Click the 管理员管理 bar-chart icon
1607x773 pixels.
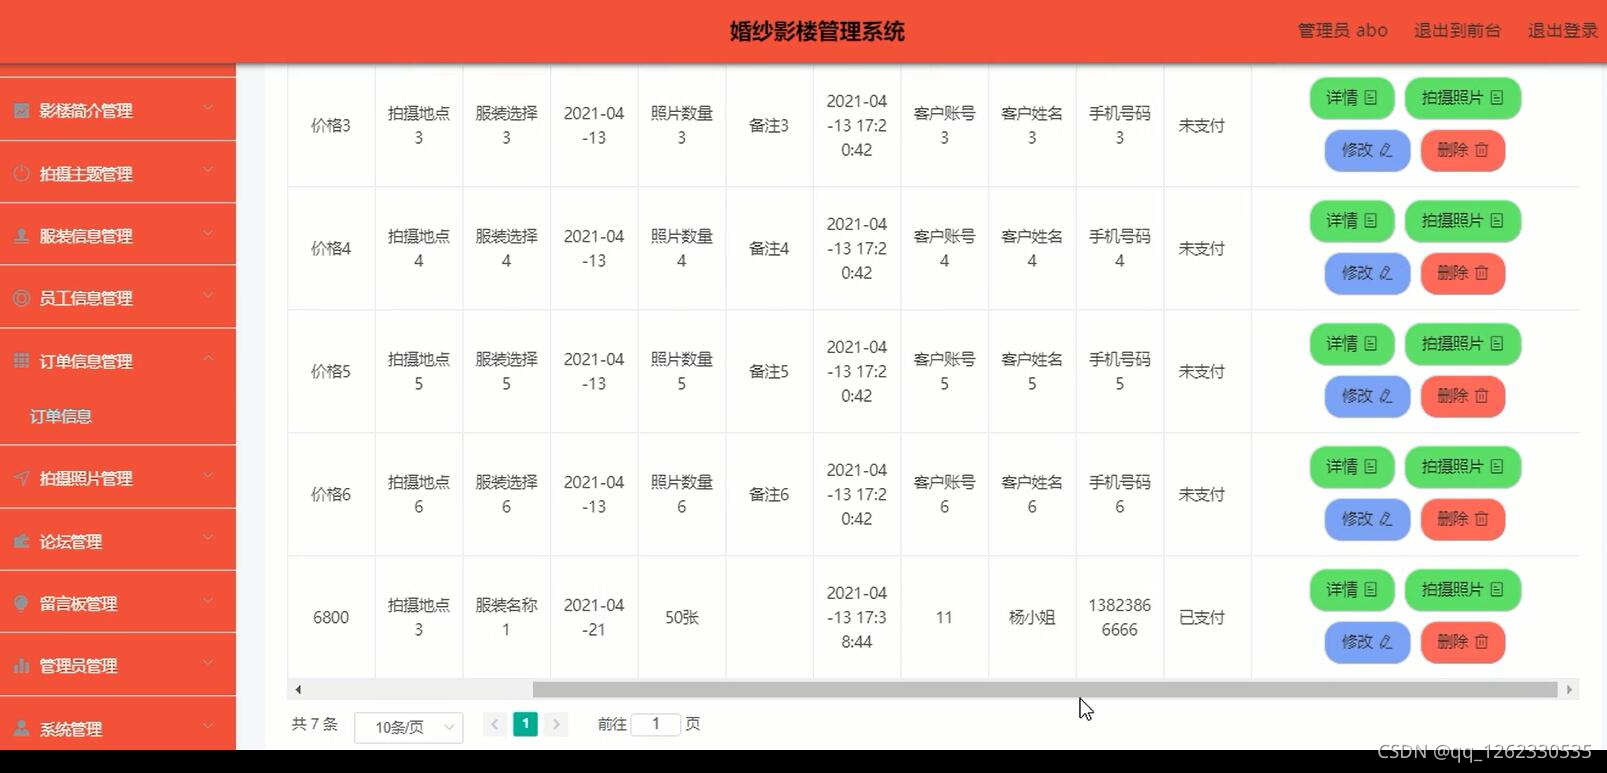[x=21, y=665]
